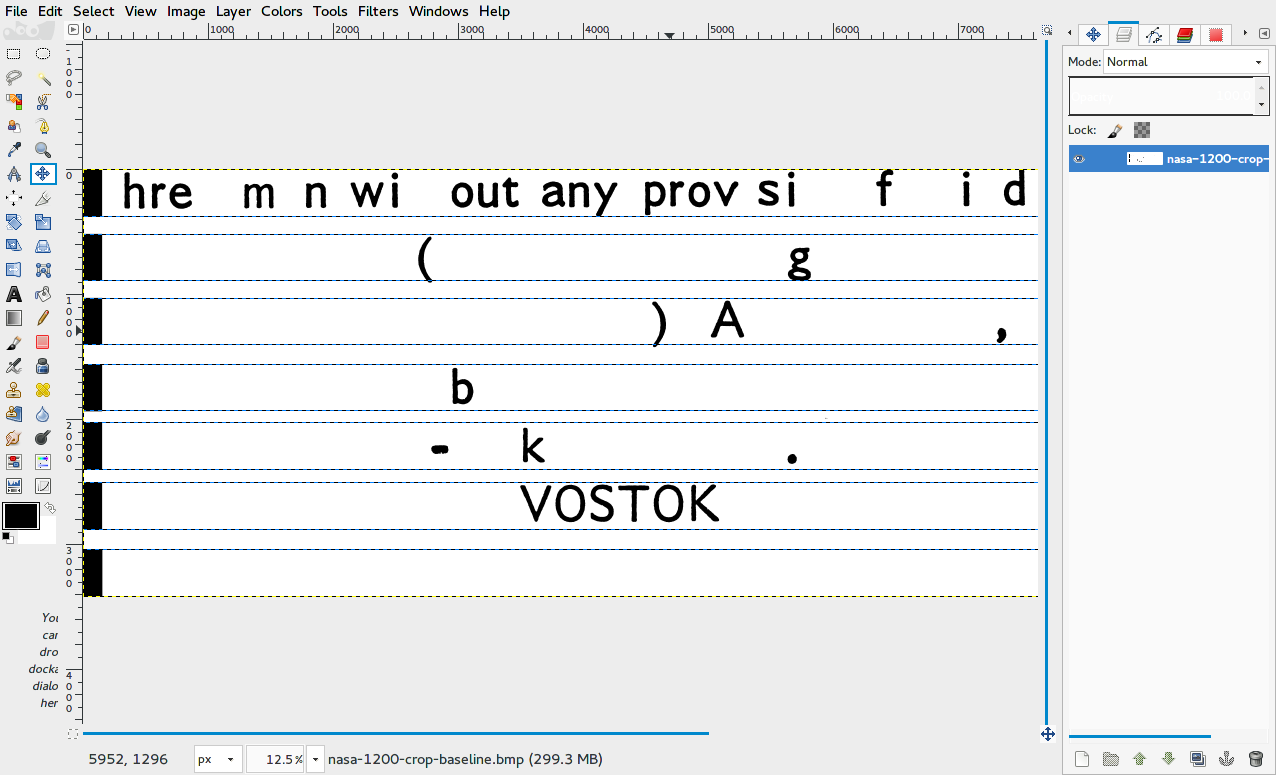This screenshot has width=1276, height=775.
Task: Toggle lock alpha channel checkerboard icon
Action: click(x=1142, y=130)
